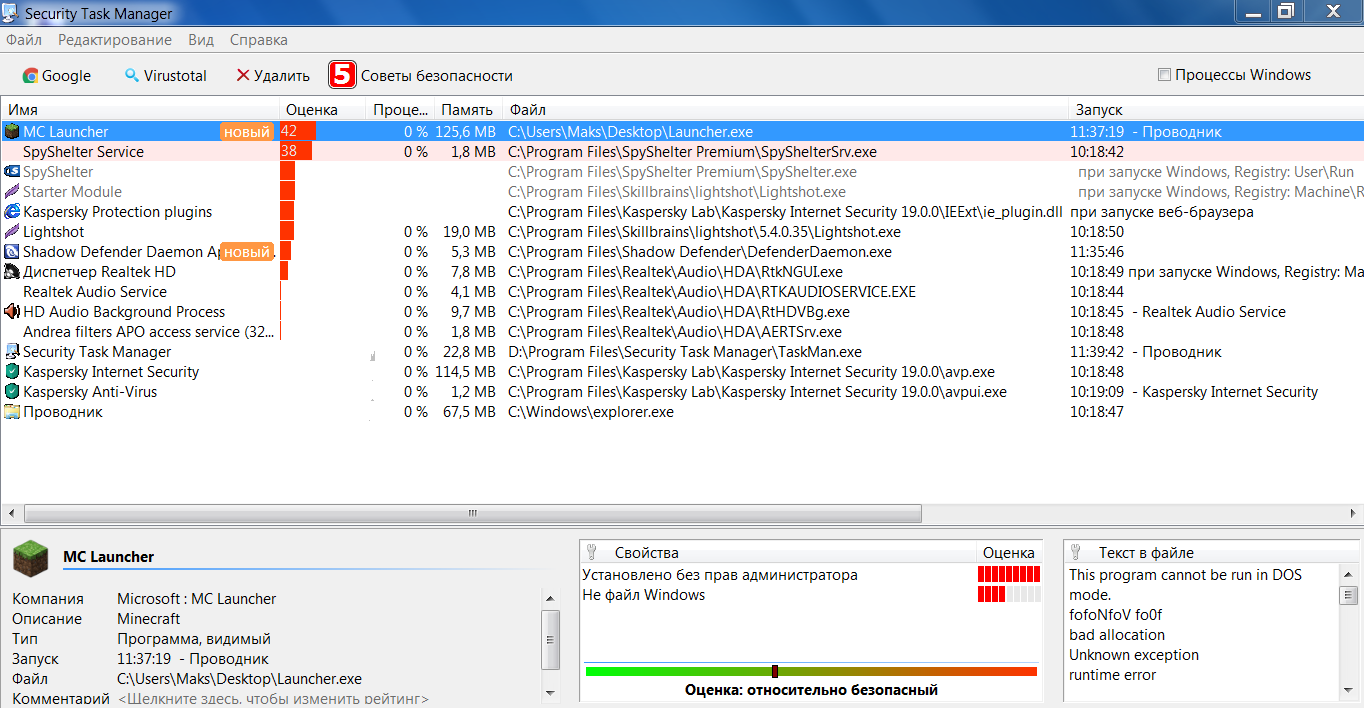This screenshot has width=1364, height=708.
Task: Click the SpyShelter row icon
Action: pyautogui.click(x=12, y=171)
